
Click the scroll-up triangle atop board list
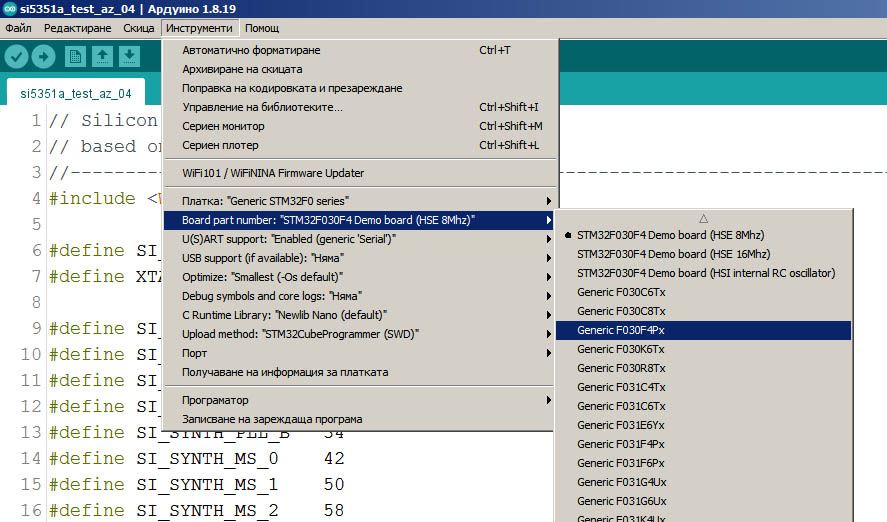[703, 217]
